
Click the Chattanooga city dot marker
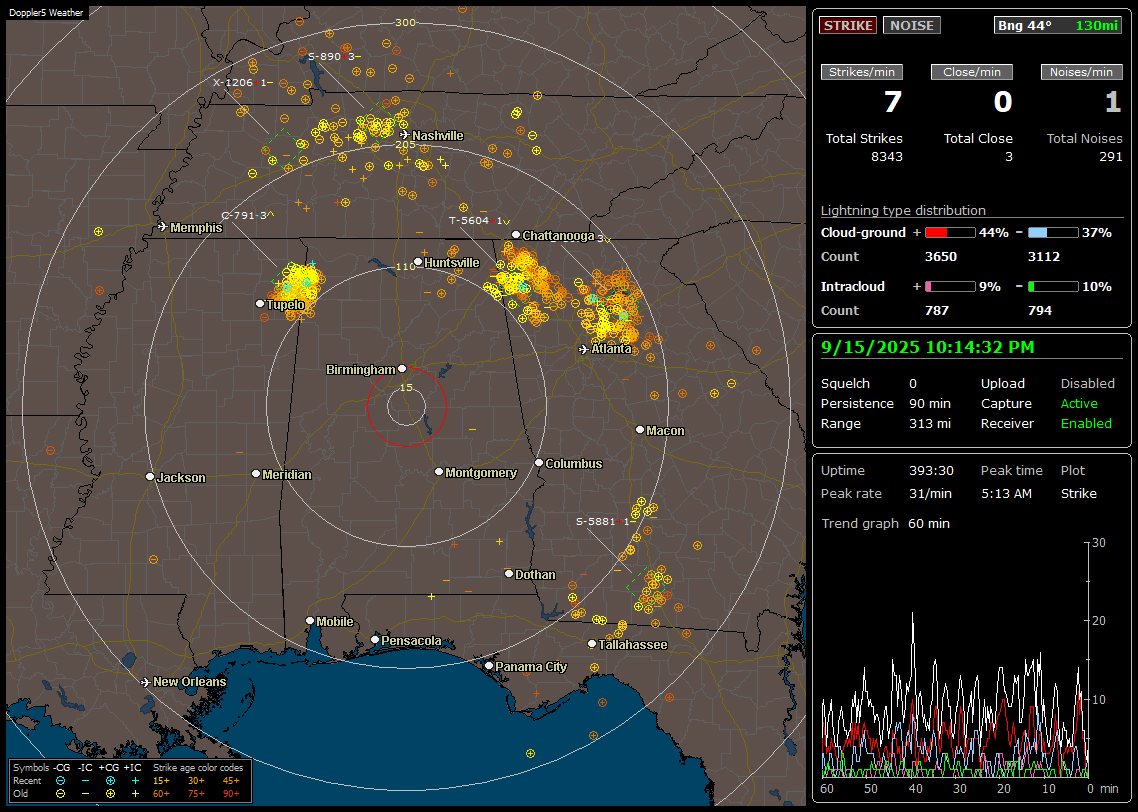pyautogui.click(x=516, y=234)
